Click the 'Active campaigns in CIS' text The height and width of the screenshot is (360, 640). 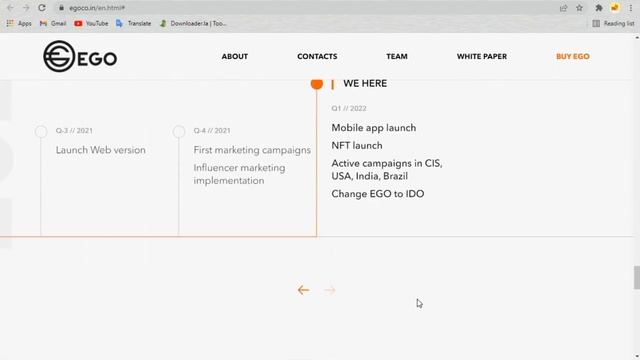coord(387,163)
